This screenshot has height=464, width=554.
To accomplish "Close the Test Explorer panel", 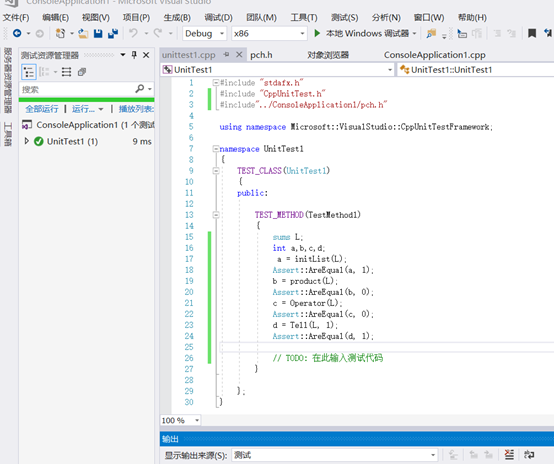I will pos(146,55).
